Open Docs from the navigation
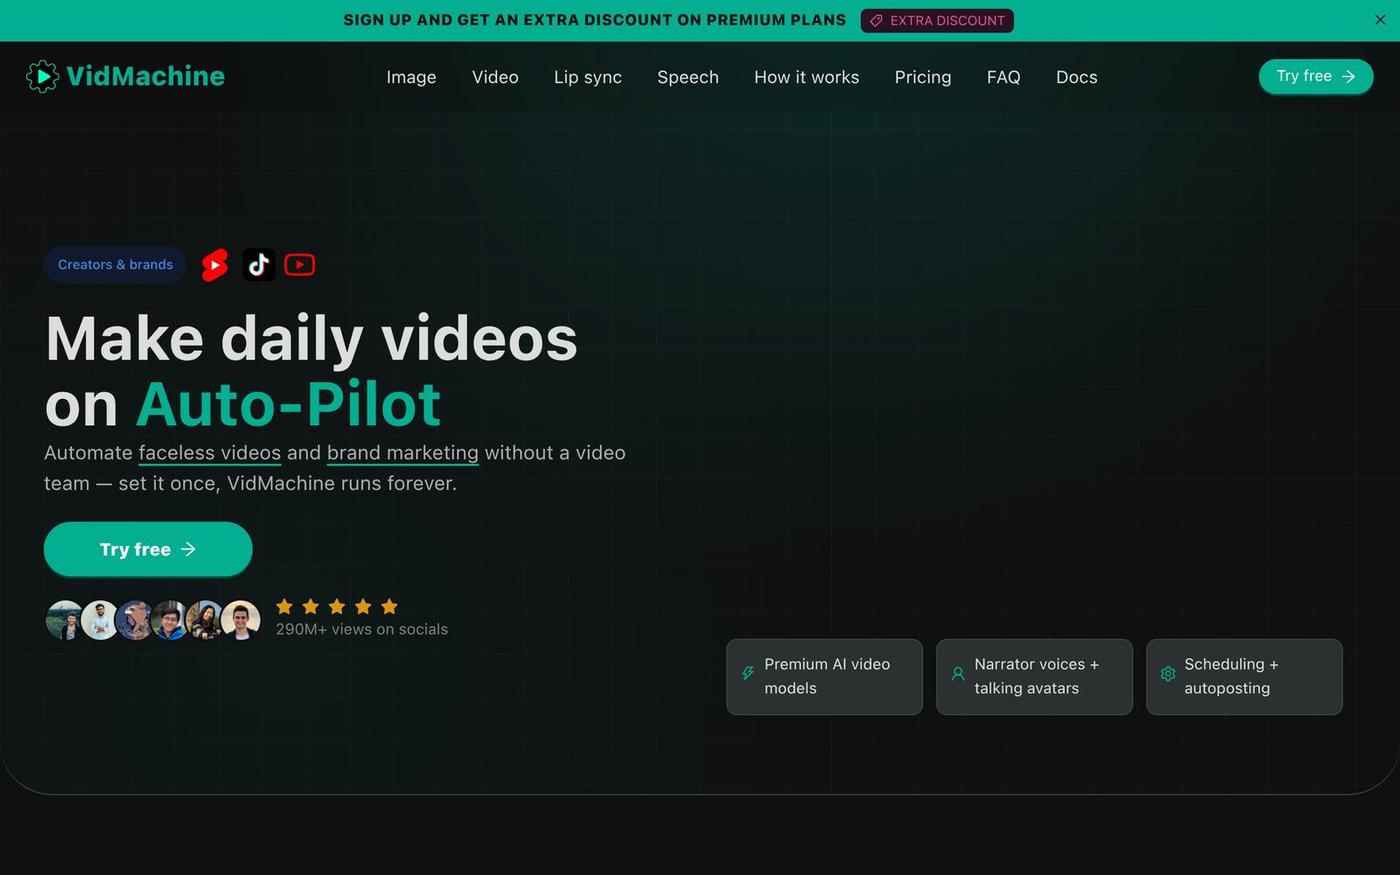The height and width of the screenshot is (875, 1400). (1077, 77)
